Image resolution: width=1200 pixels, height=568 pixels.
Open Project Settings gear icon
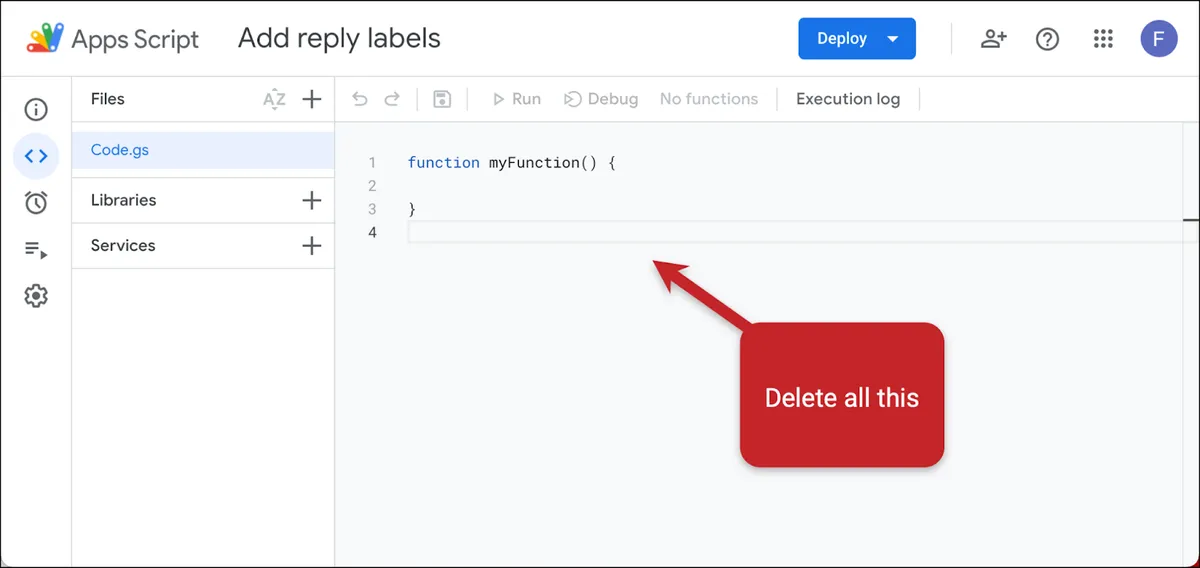[x=36, y=296]
